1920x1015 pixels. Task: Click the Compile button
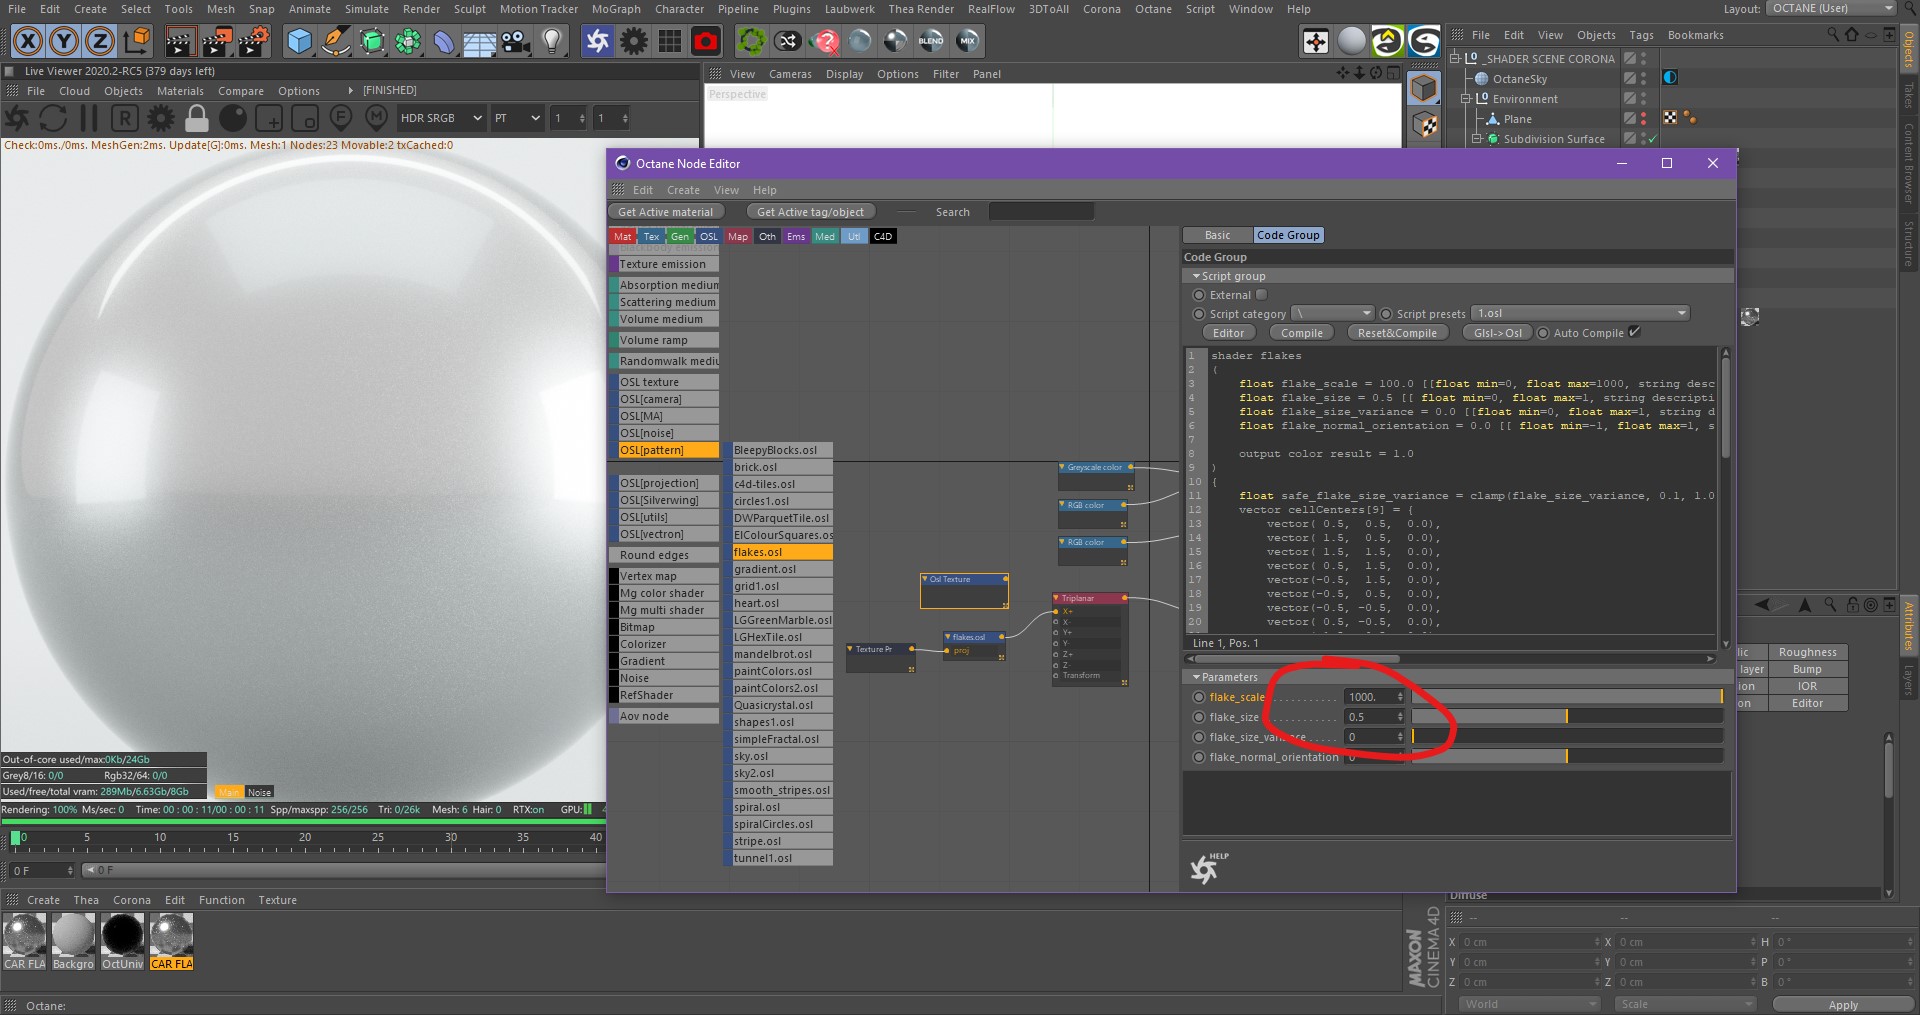tap(1302, 333)
